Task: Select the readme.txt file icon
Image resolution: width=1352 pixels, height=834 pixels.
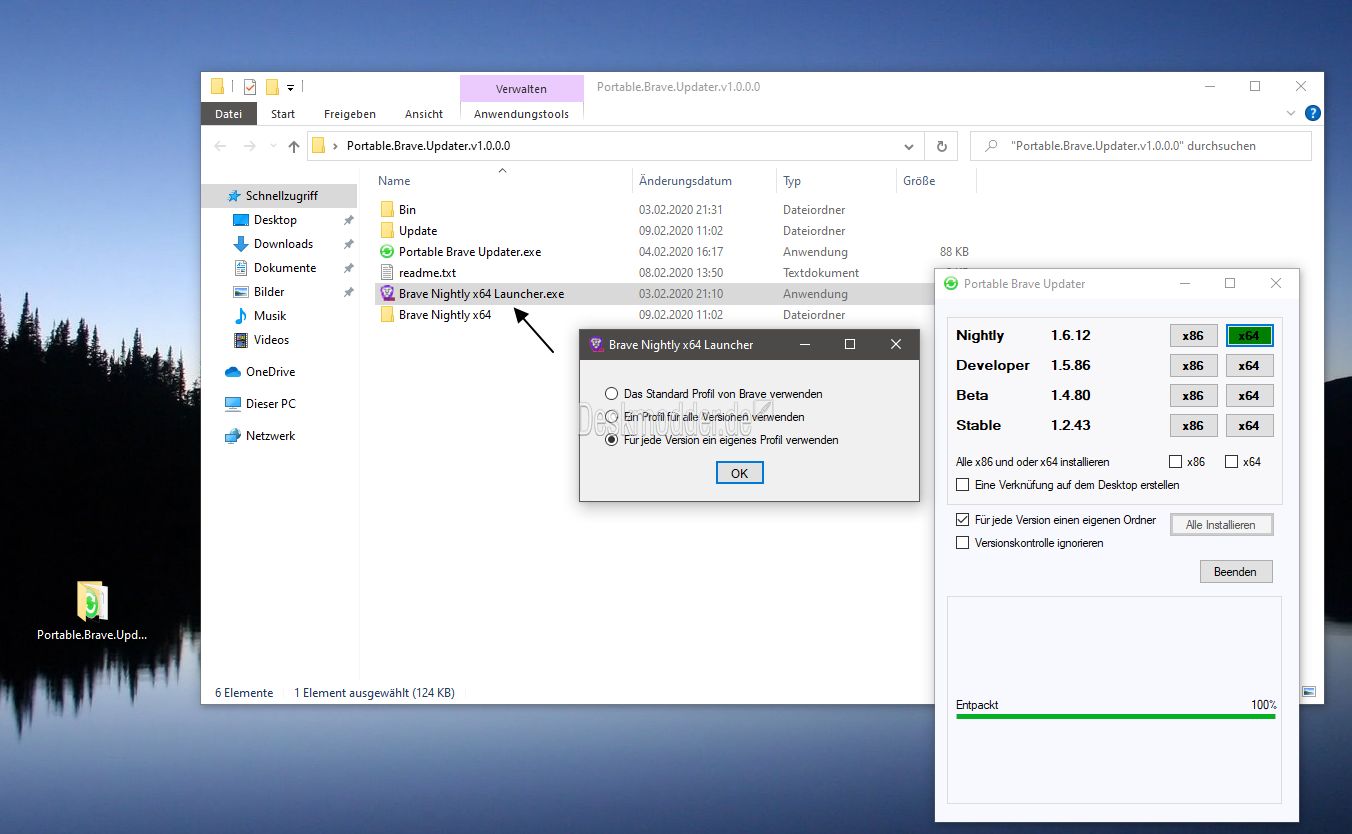Action: click(388, 273)
